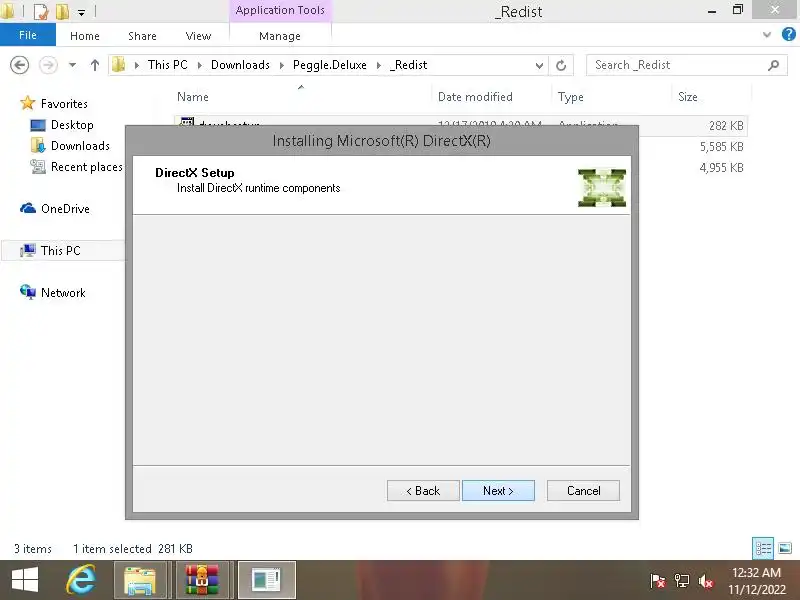Open WinRAR taskbar button

[x=202, y=580]
